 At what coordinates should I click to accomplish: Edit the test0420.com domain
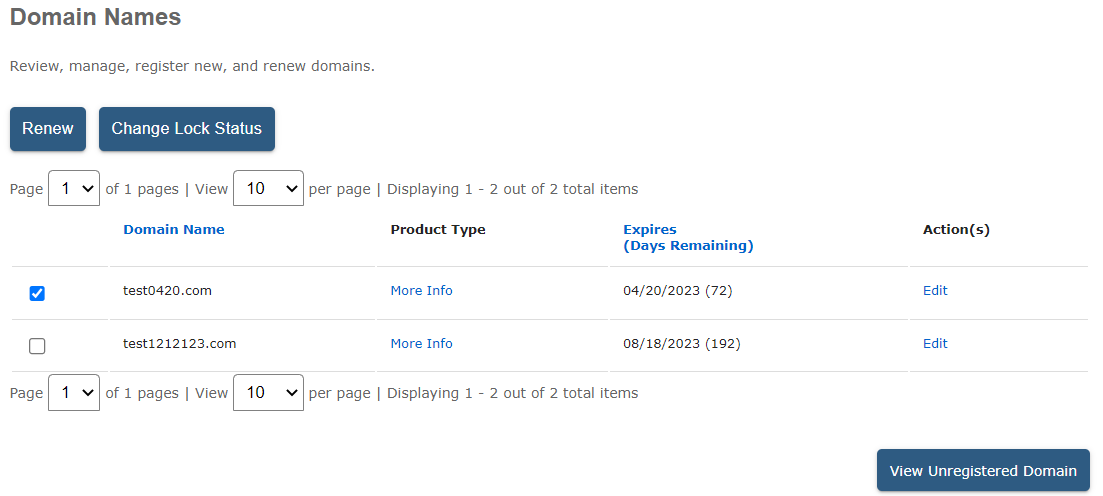point(935,291)
